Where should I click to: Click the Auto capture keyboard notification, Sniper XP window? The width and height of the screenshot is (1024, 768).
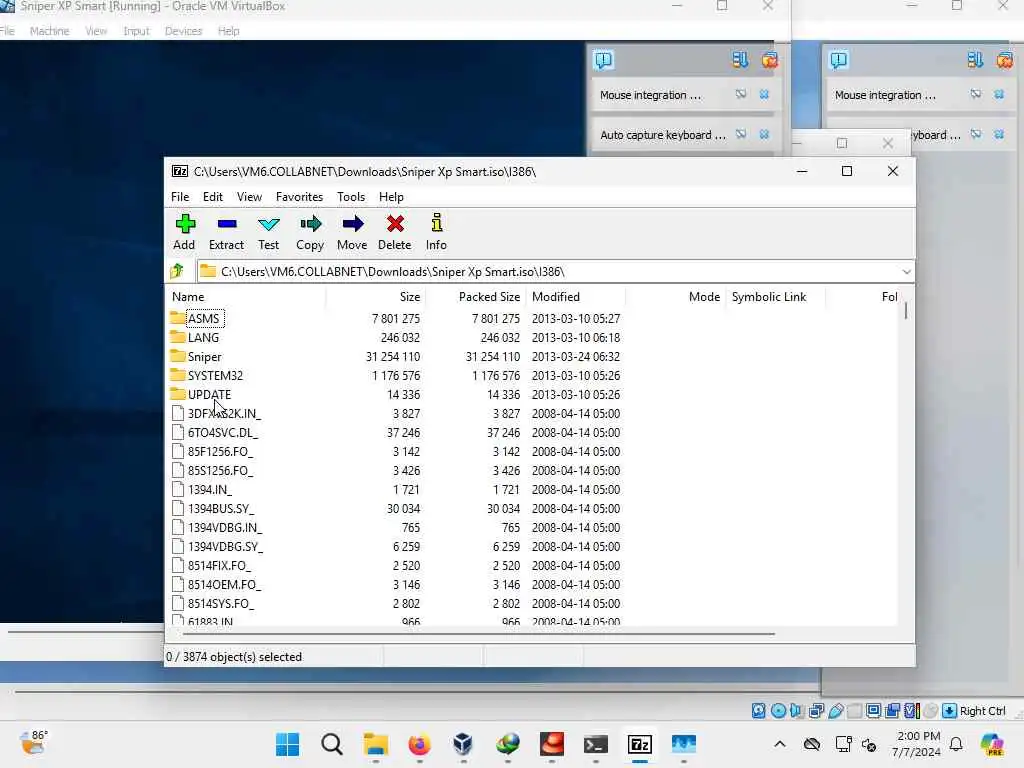click(x=663, y=135)
